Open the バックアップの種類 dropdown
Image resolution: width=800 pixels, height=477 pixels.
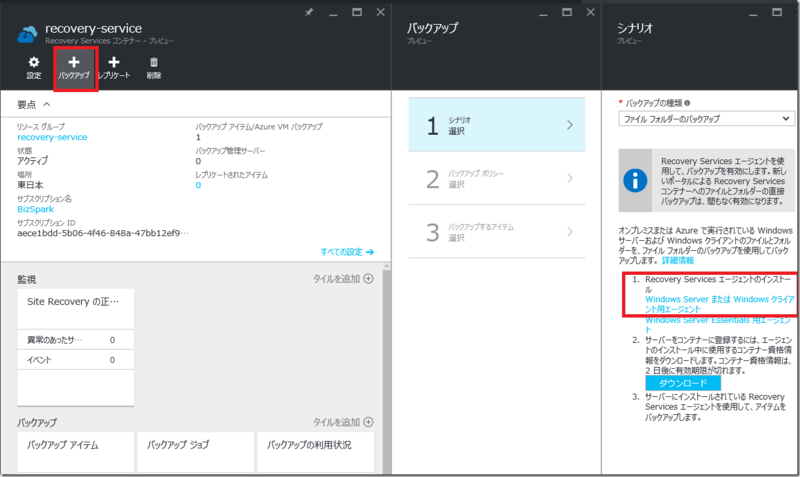(x=706, y=119)
